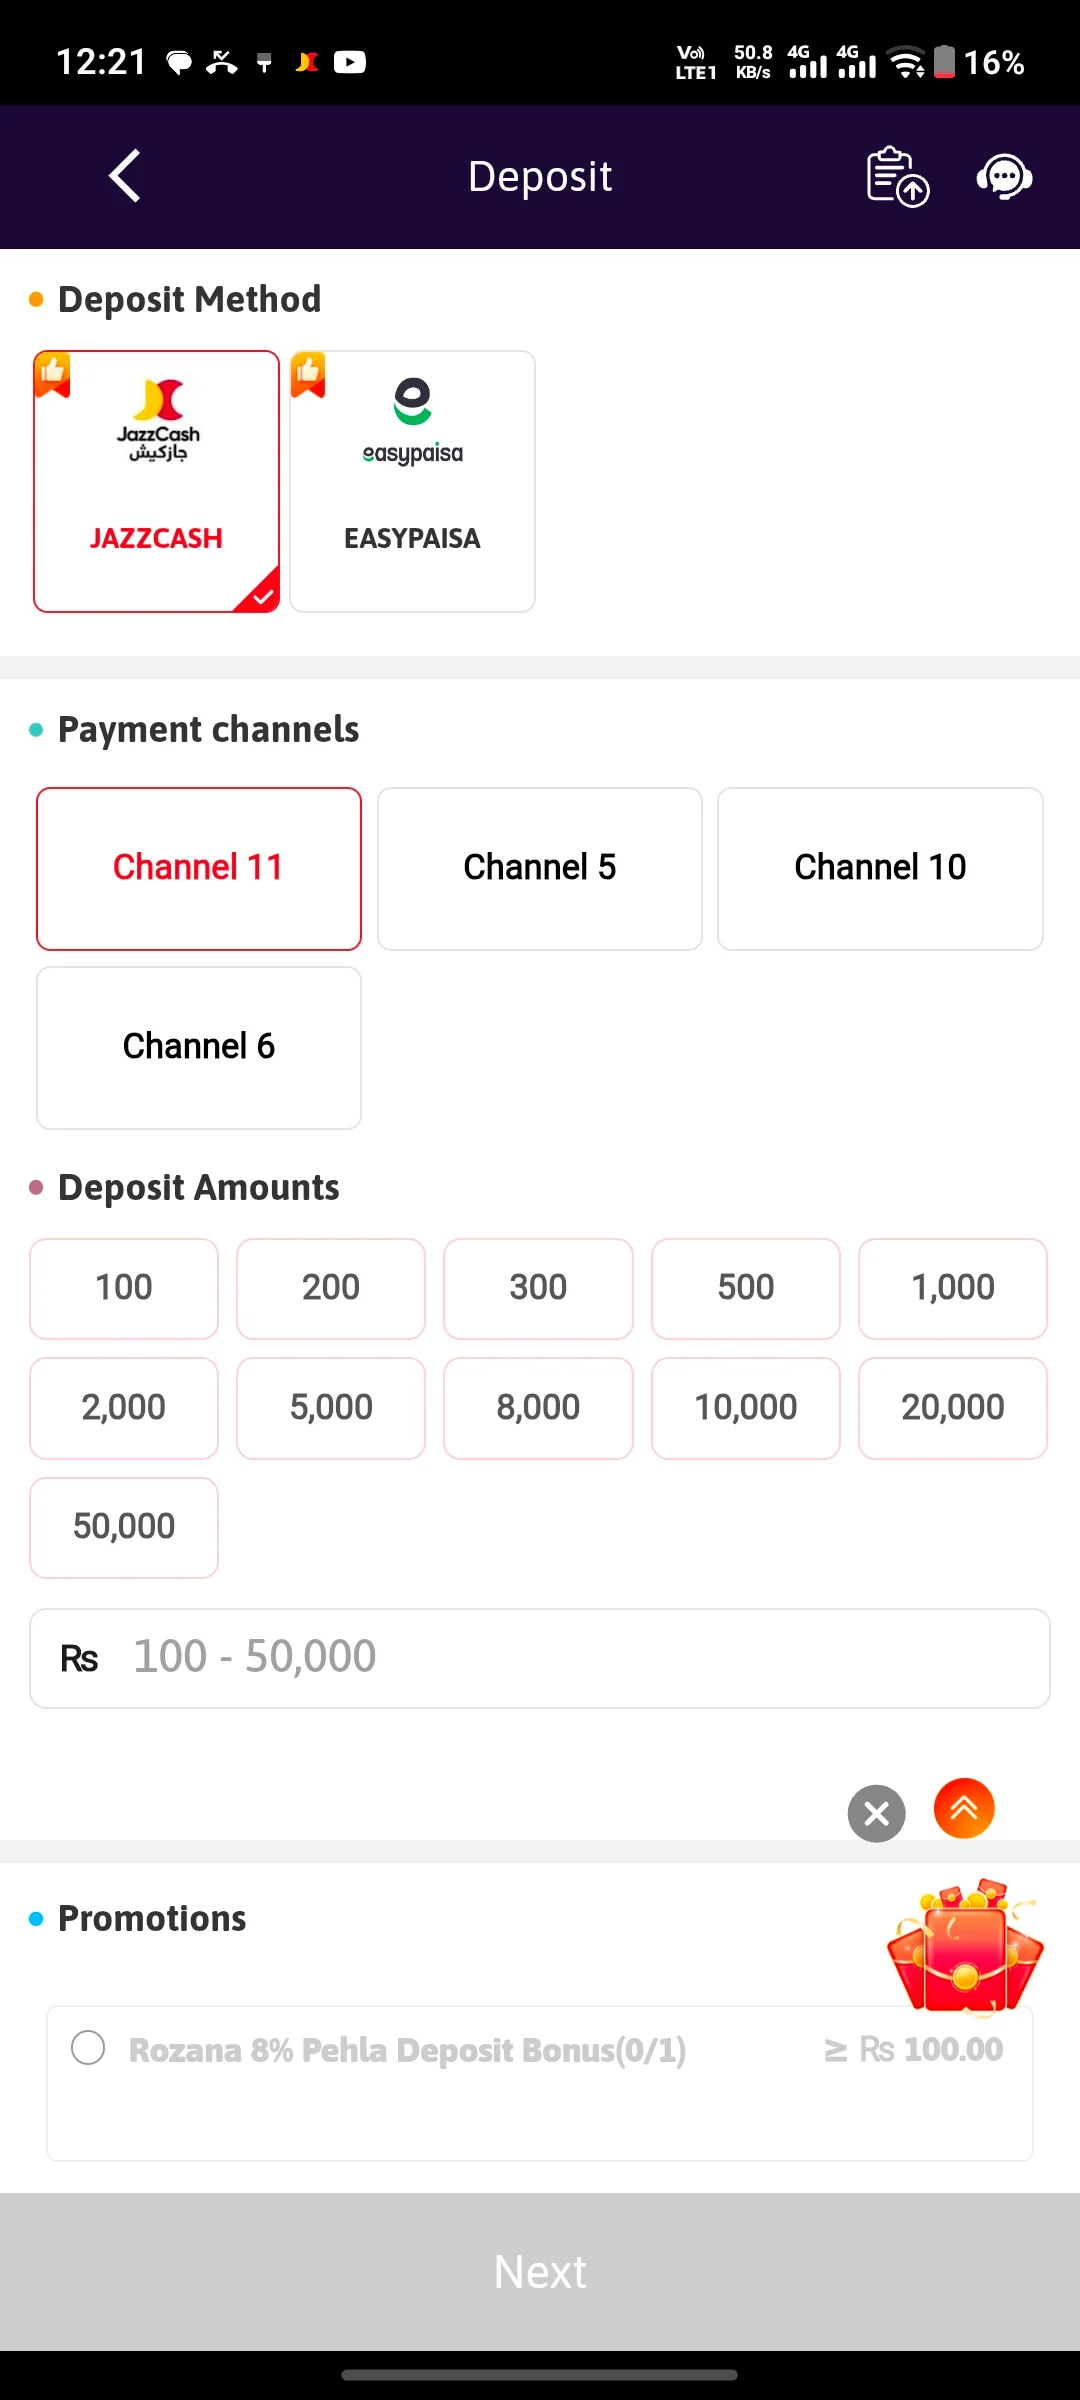The image size is (1080, 2400).
Task: Tap the Next button
Action: click(540, 2272)
